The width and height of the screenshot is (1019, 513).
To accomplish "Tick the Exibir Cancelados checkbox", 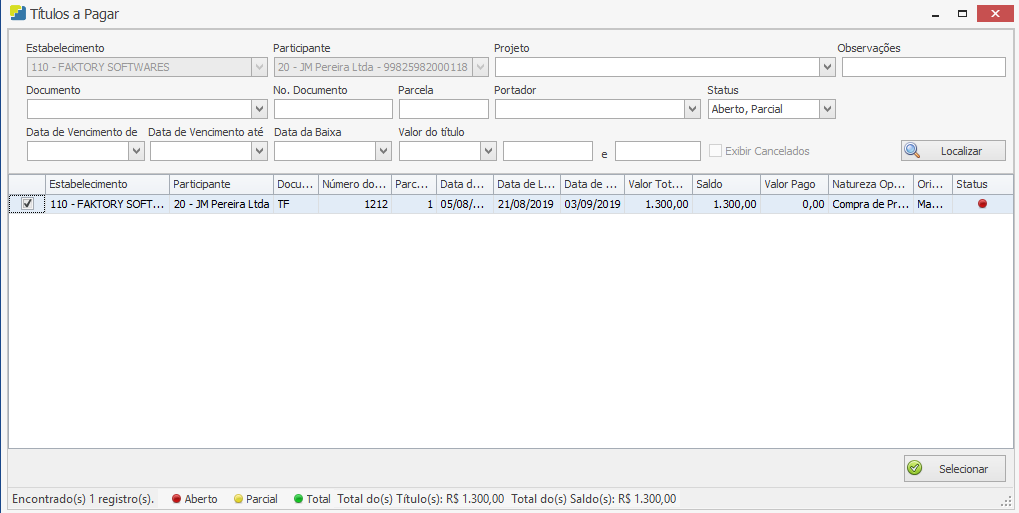I will coord(715,151).
